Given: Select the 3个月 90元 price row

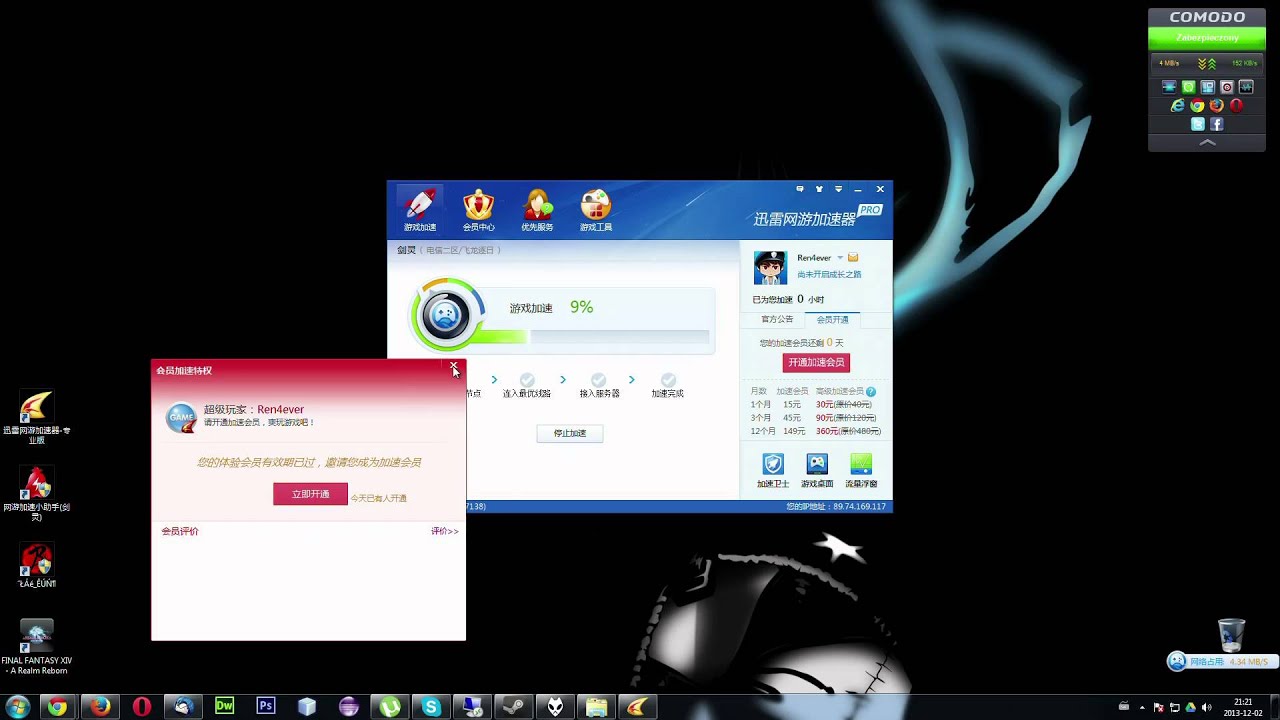Looking at the screenshot, I should click(813, 417).
